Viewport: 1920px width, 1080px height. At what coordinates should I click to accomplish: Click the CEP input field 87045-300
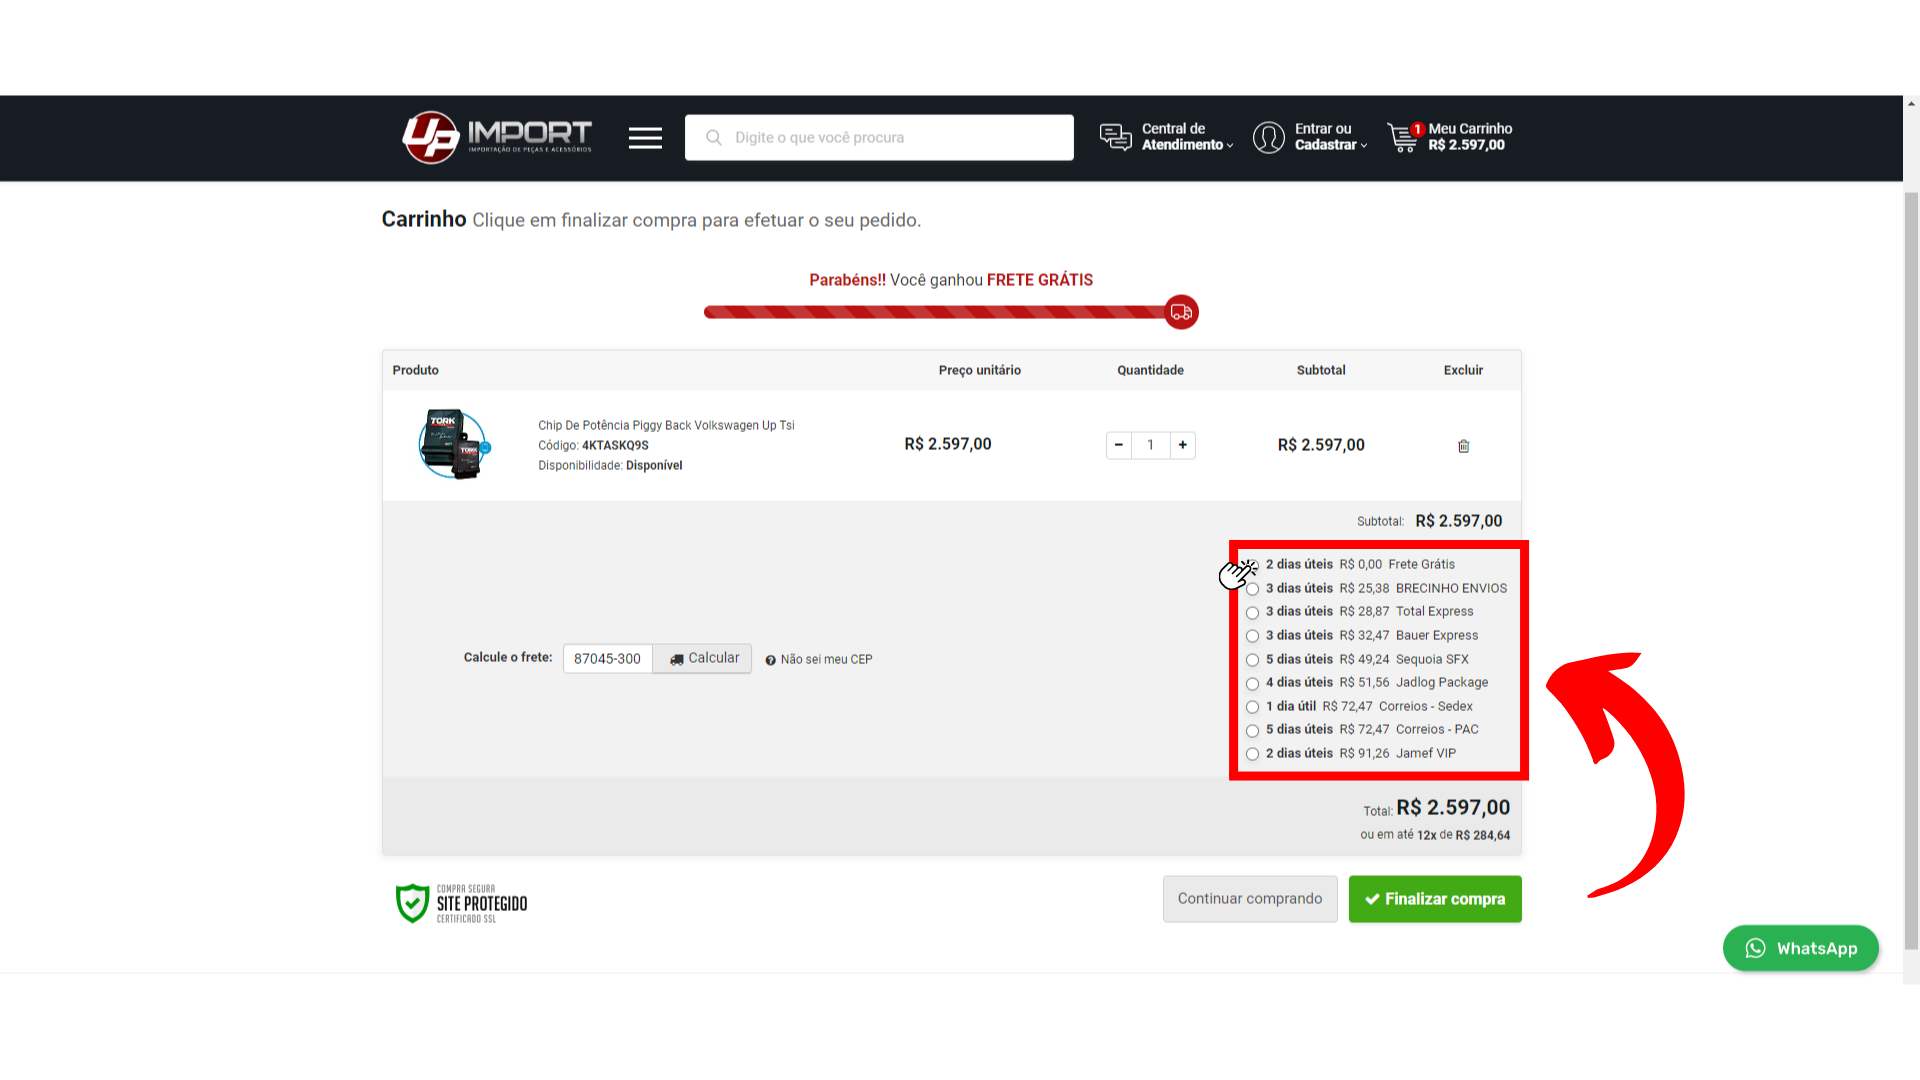[608, 658]
